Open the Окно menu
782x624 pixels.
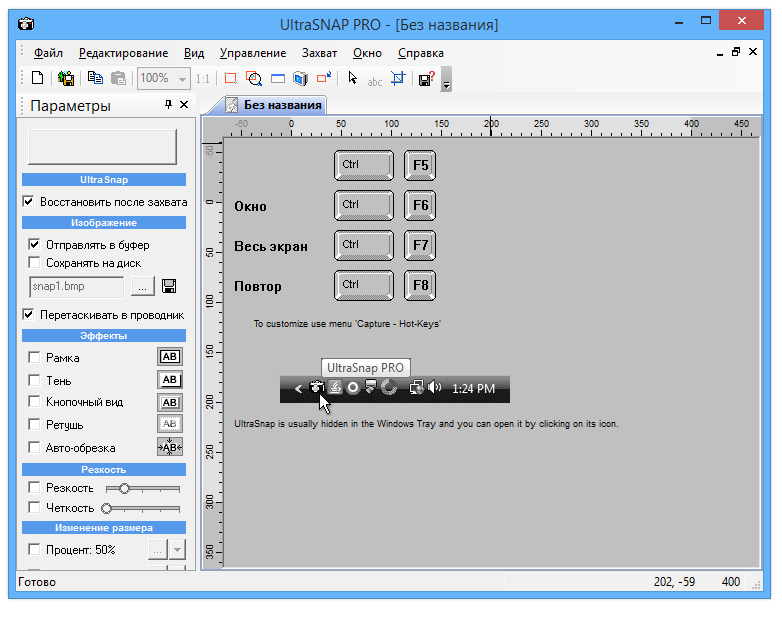click(367, 53)
